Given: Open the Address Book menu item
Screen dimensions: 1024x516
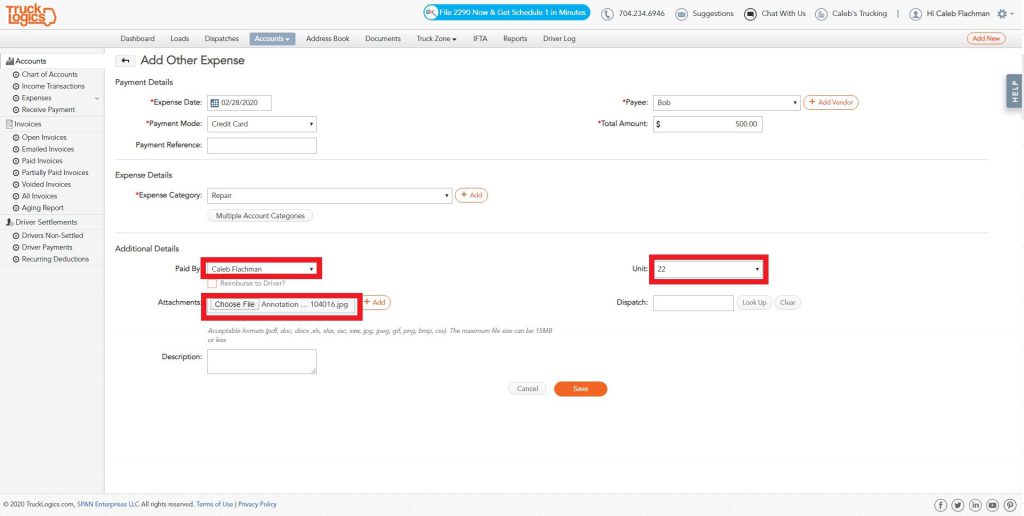Looking at the screenshot, I should [x=328, y=39].
